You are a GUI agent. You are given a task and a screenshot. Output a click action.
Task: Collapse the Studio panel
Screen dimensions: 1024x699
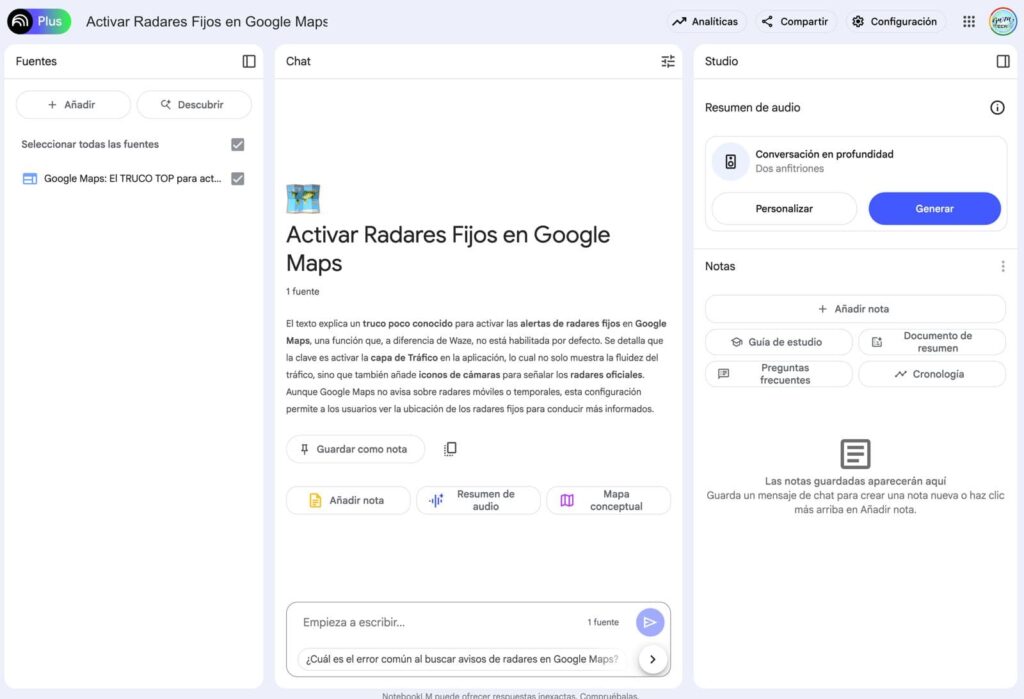tap(1003, 61)
